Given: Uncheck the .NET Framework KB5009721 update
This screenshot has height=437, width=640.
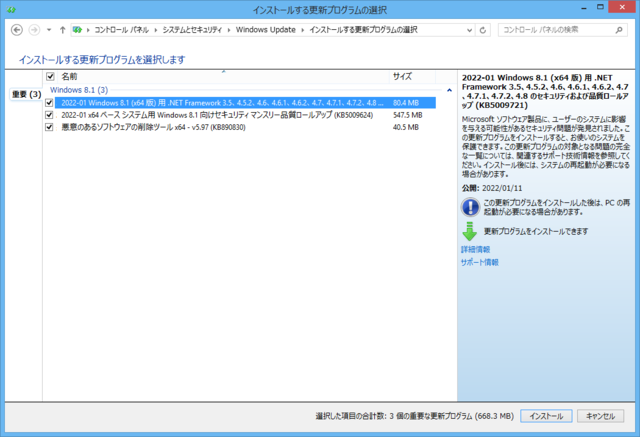Looking at the screenshot, I should 49,103.
